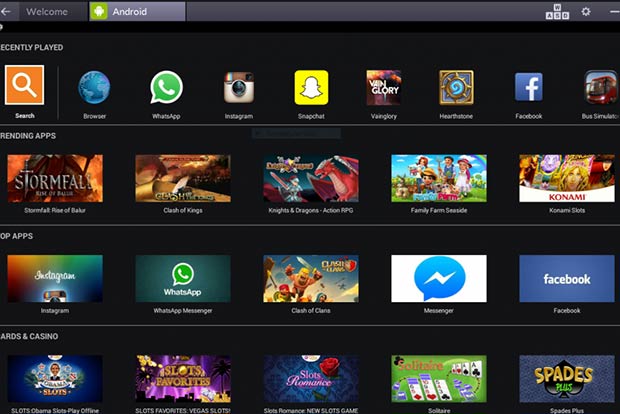Screen dimensions: 620x414
Task: Click the Recently Played section heading
Action: click(32, 47)
